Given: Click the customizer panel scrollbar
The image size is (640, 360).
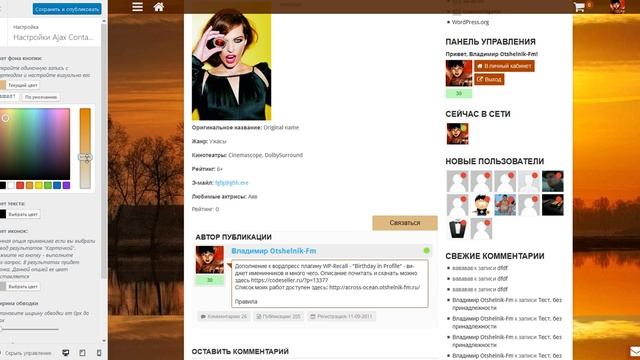Looking at the screenshot, I should click(x=104, y=151).
